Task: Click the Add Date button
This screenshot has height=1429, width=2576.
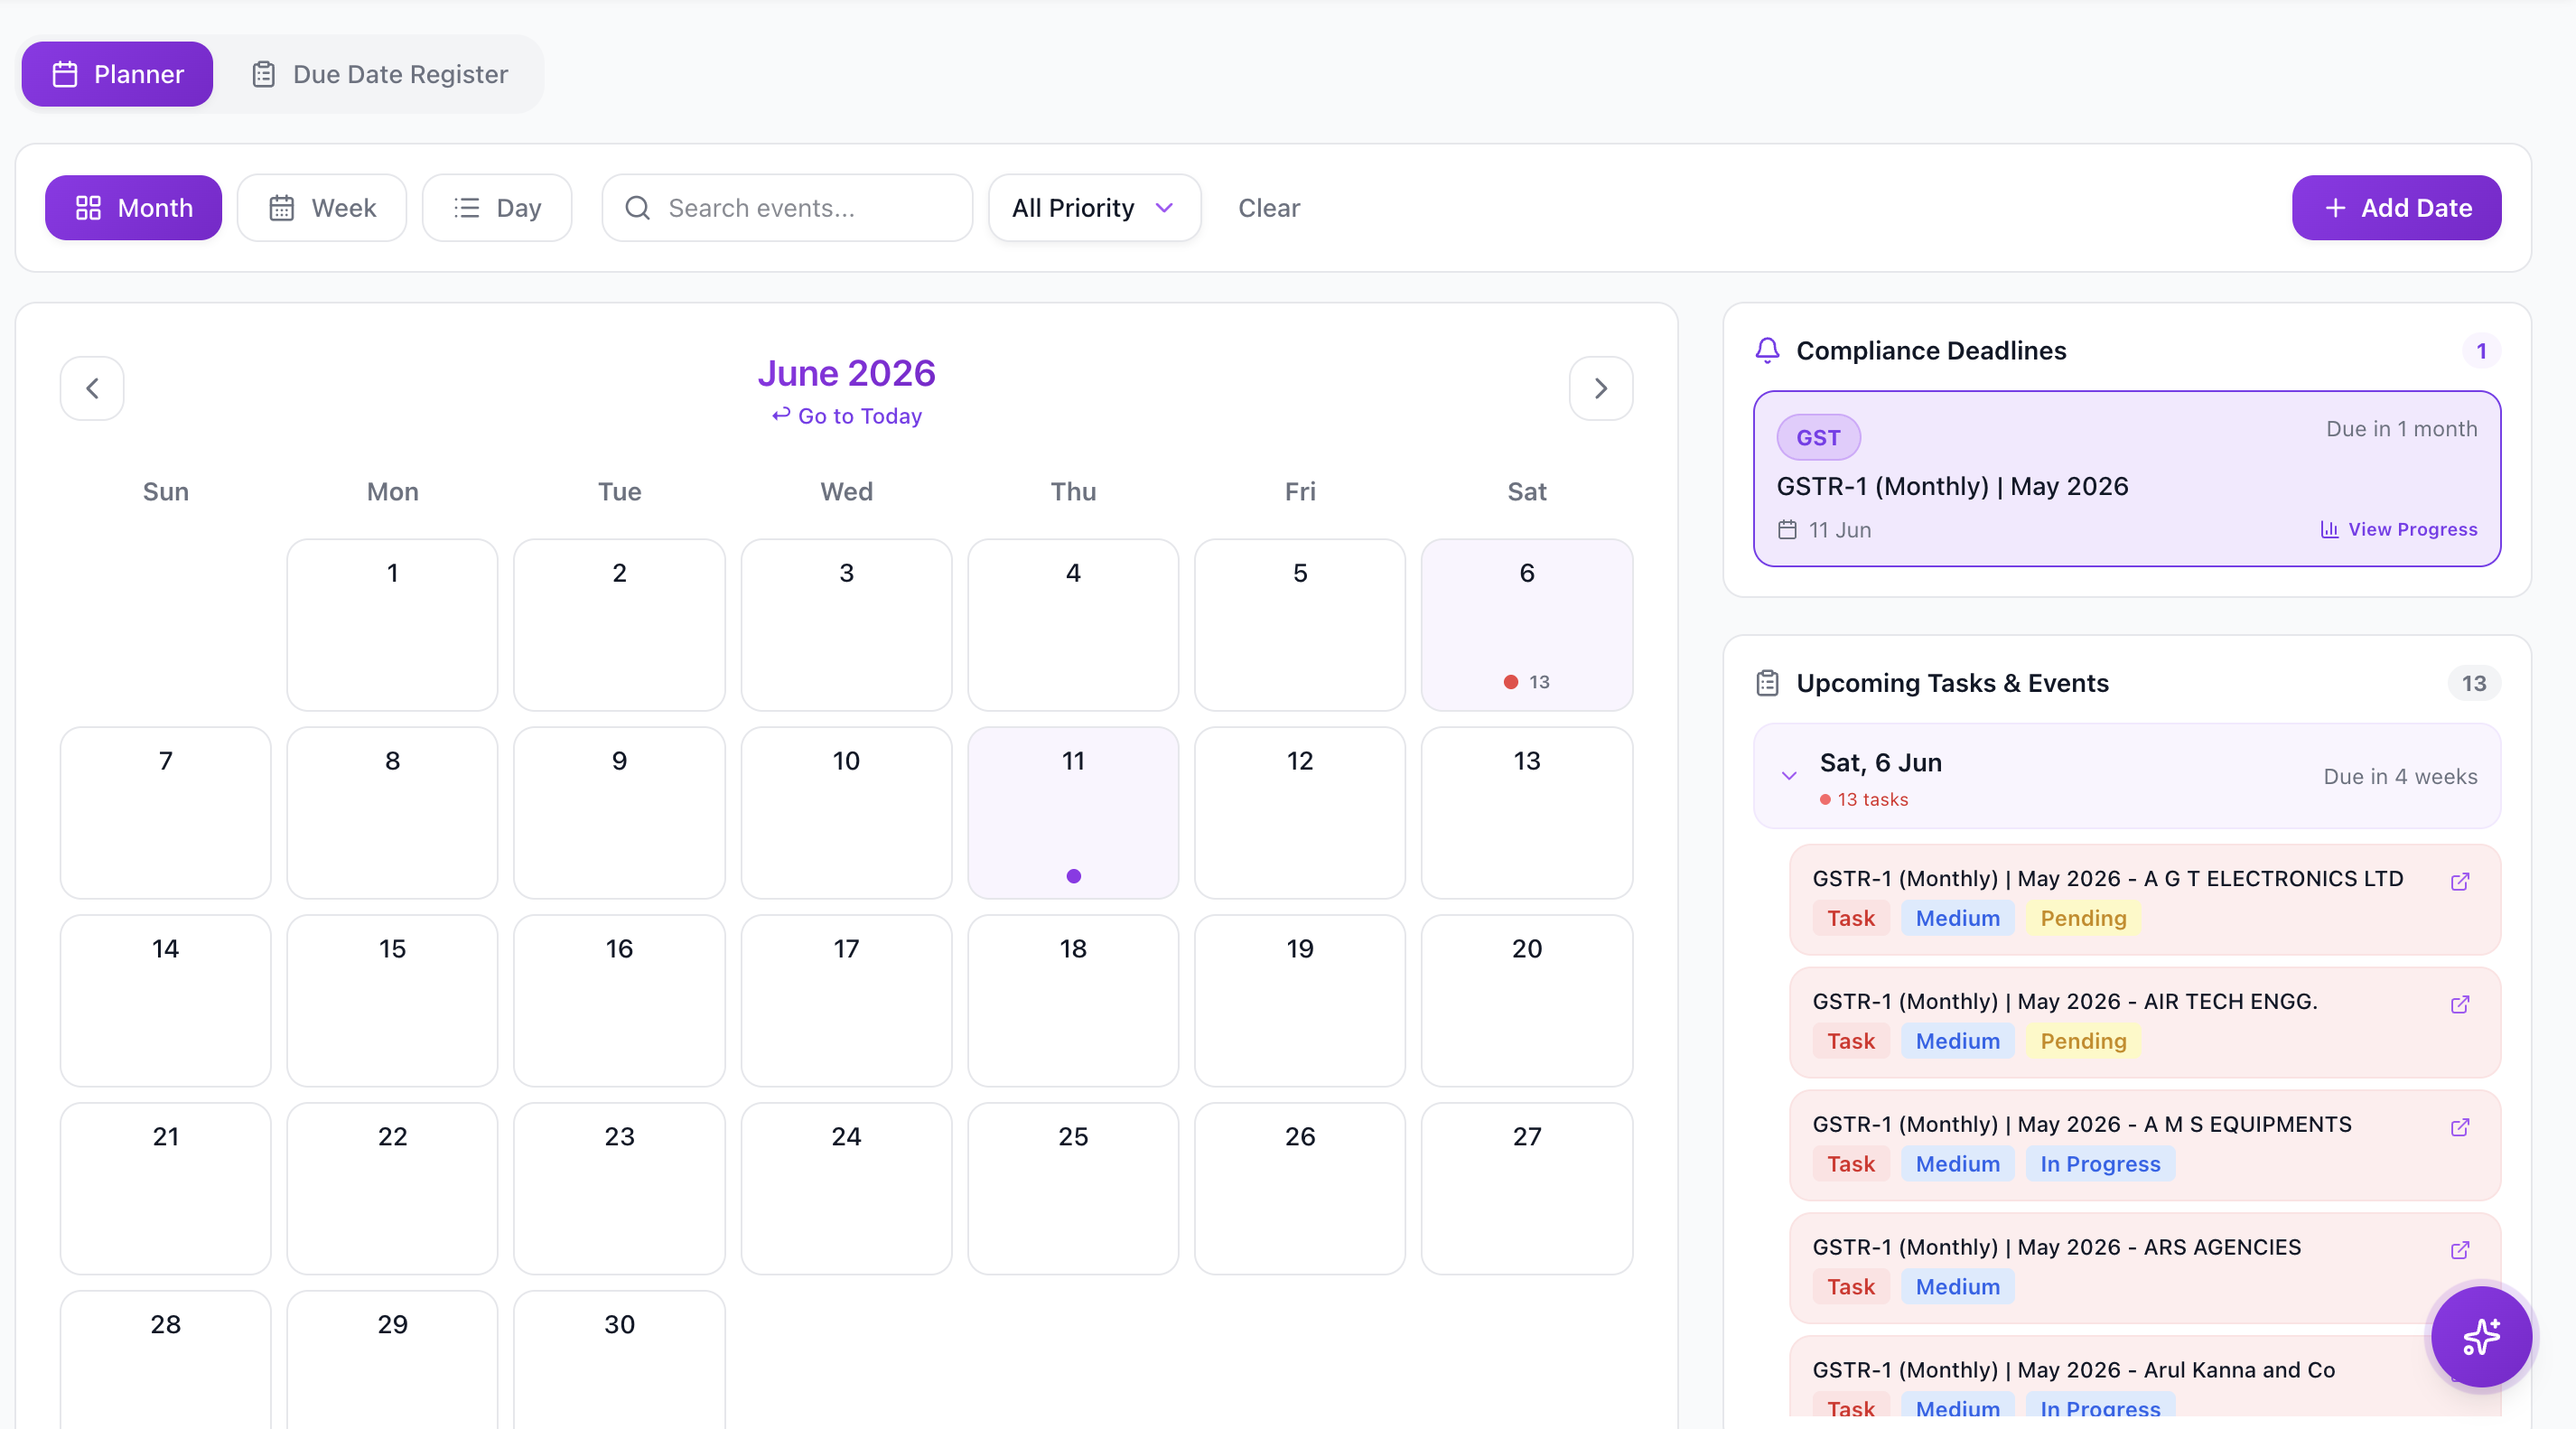Action: pyautogui.click(x=2396, y=208)
